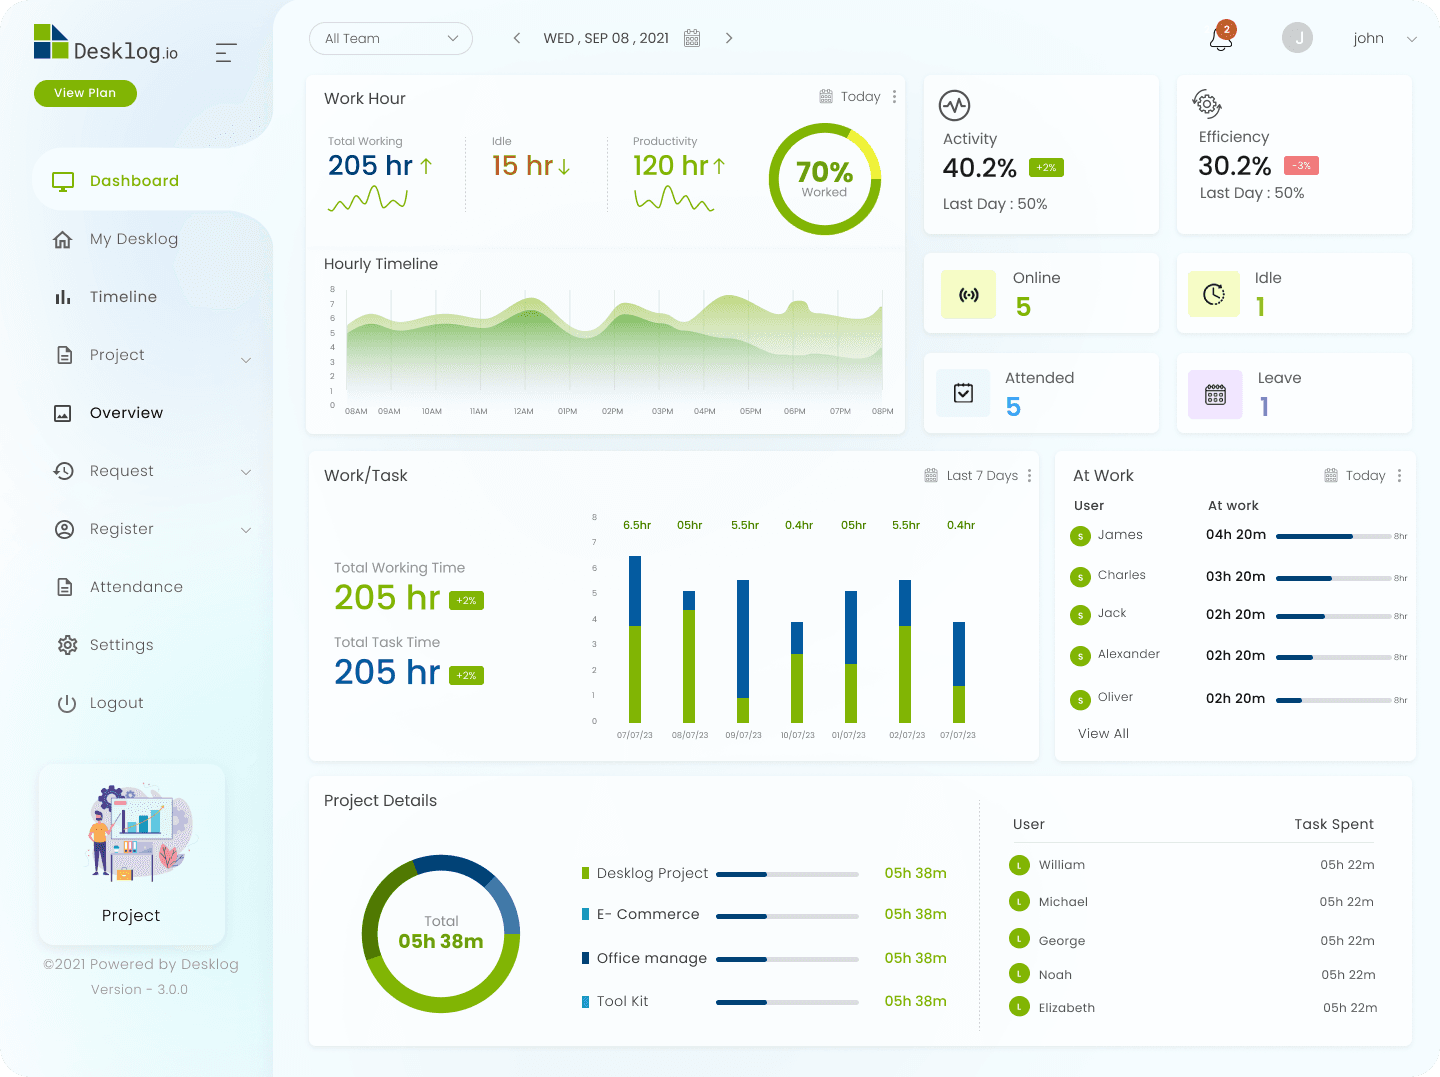This screenshot has width=1440, height=1077.
Task: Click the Leave calendar icon
Action: [x=1215, y=394]
